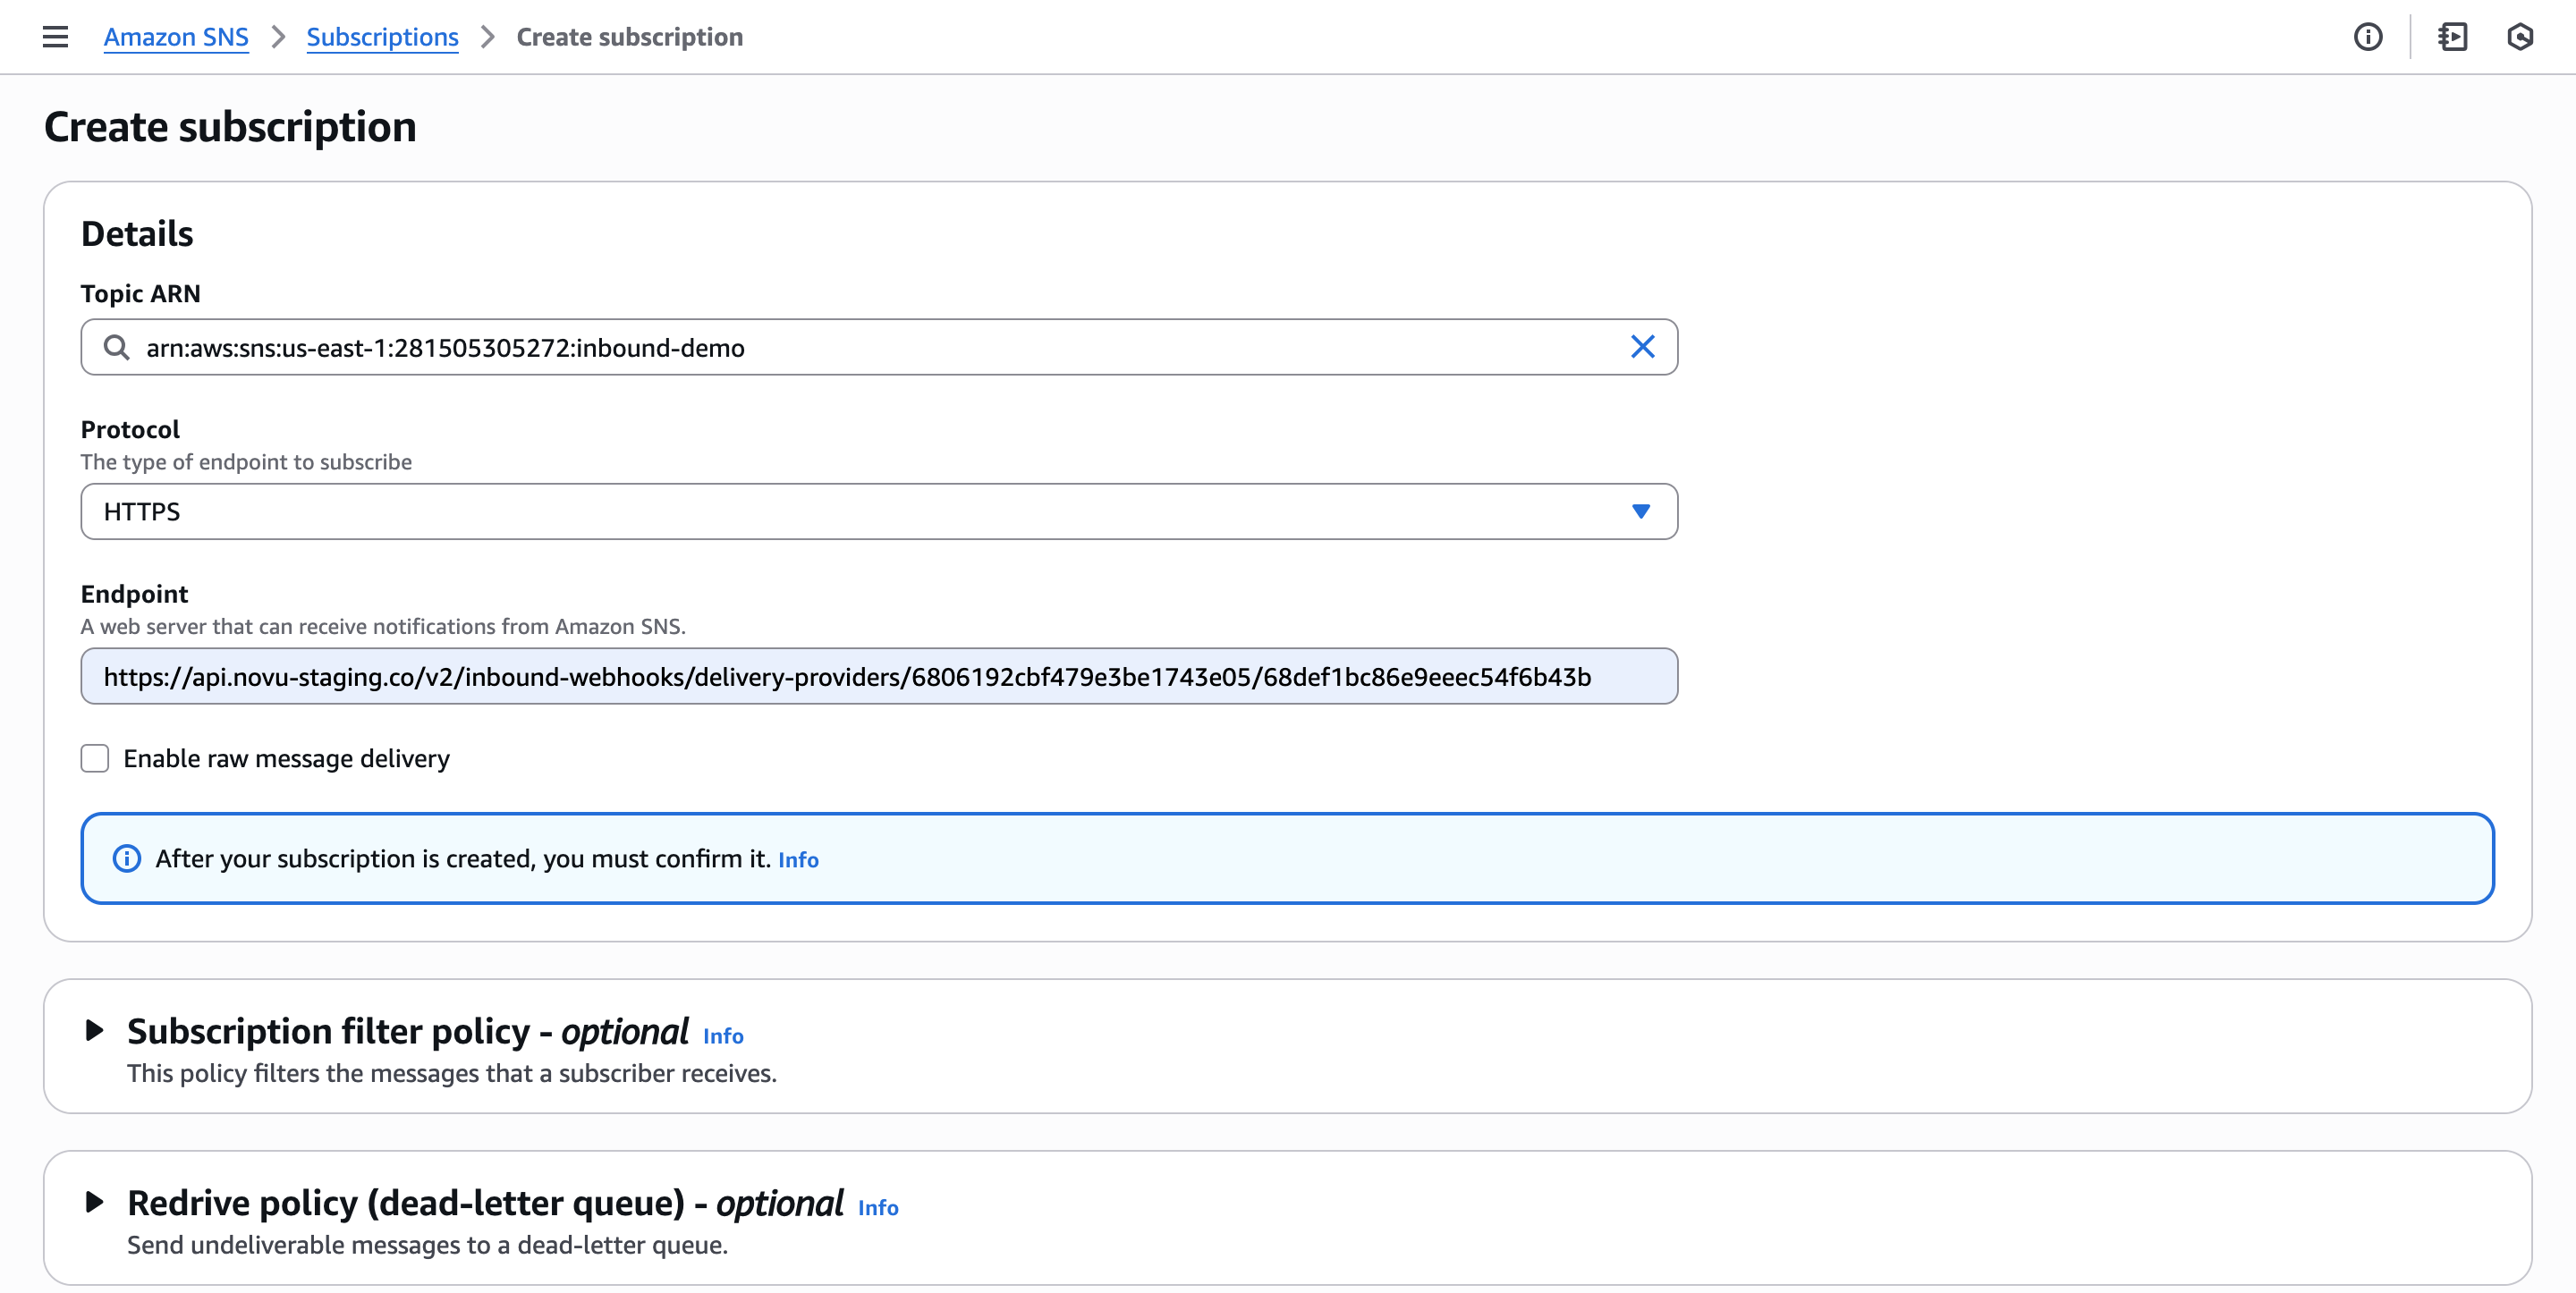Expand the Redrive policy dead-letter queue section
This screenshot has width=2576, height=1293.
click(96, 1203)
